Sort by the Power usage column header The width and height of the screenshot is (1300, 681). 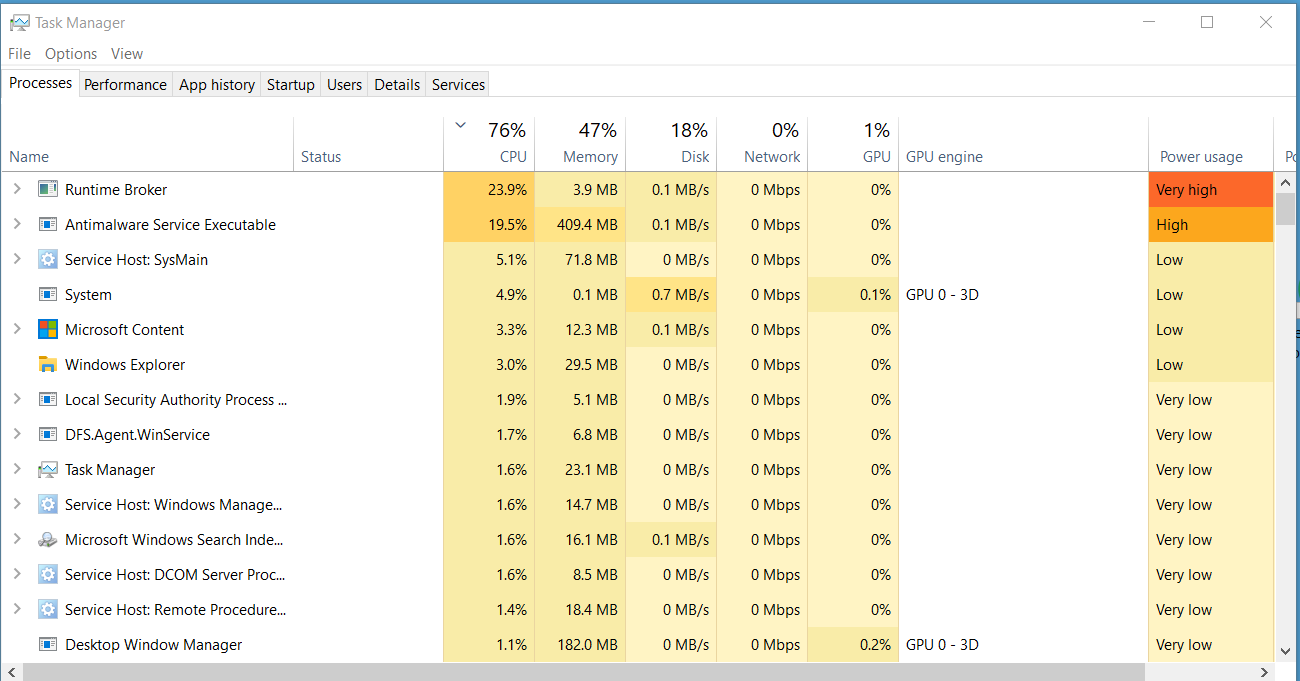click(x=1210, y=143)
